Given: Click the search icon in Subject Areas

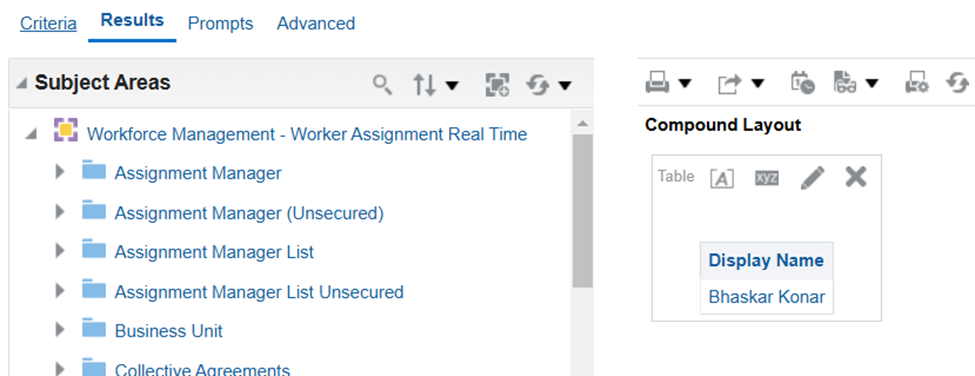Looking at the screenshot, I should click(x=382, y=85).
